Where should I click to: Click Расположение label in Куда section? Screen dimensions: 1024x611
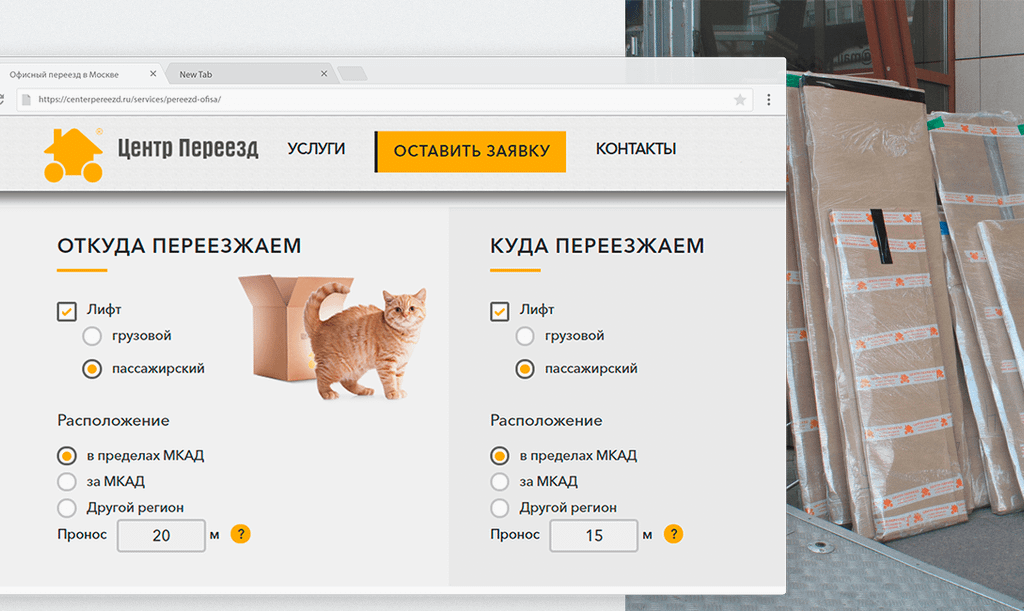click(546, 420)
